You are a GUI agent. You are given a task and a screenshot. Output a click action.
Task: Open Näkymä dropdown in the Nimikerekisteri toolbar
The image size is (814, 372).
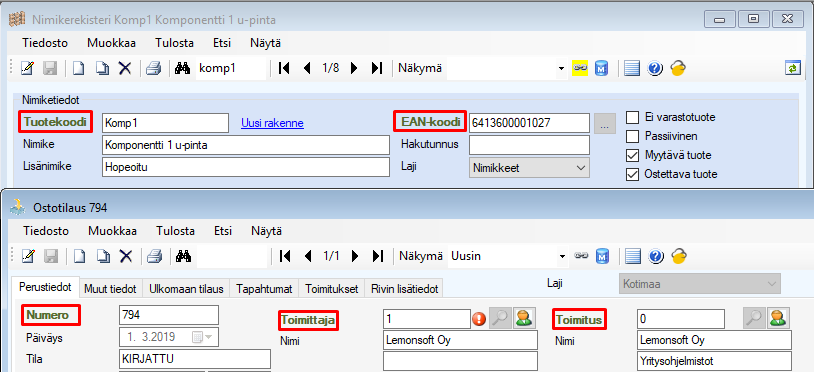coord(561,68)
